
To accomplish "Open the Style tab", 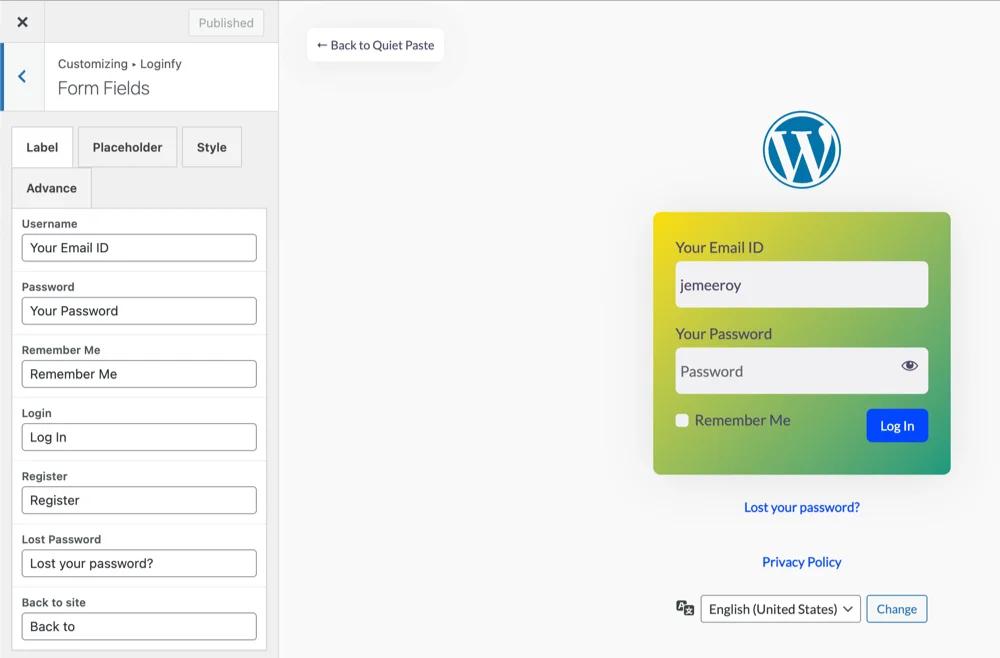I will pyautogui.click(x=212, y=147).
